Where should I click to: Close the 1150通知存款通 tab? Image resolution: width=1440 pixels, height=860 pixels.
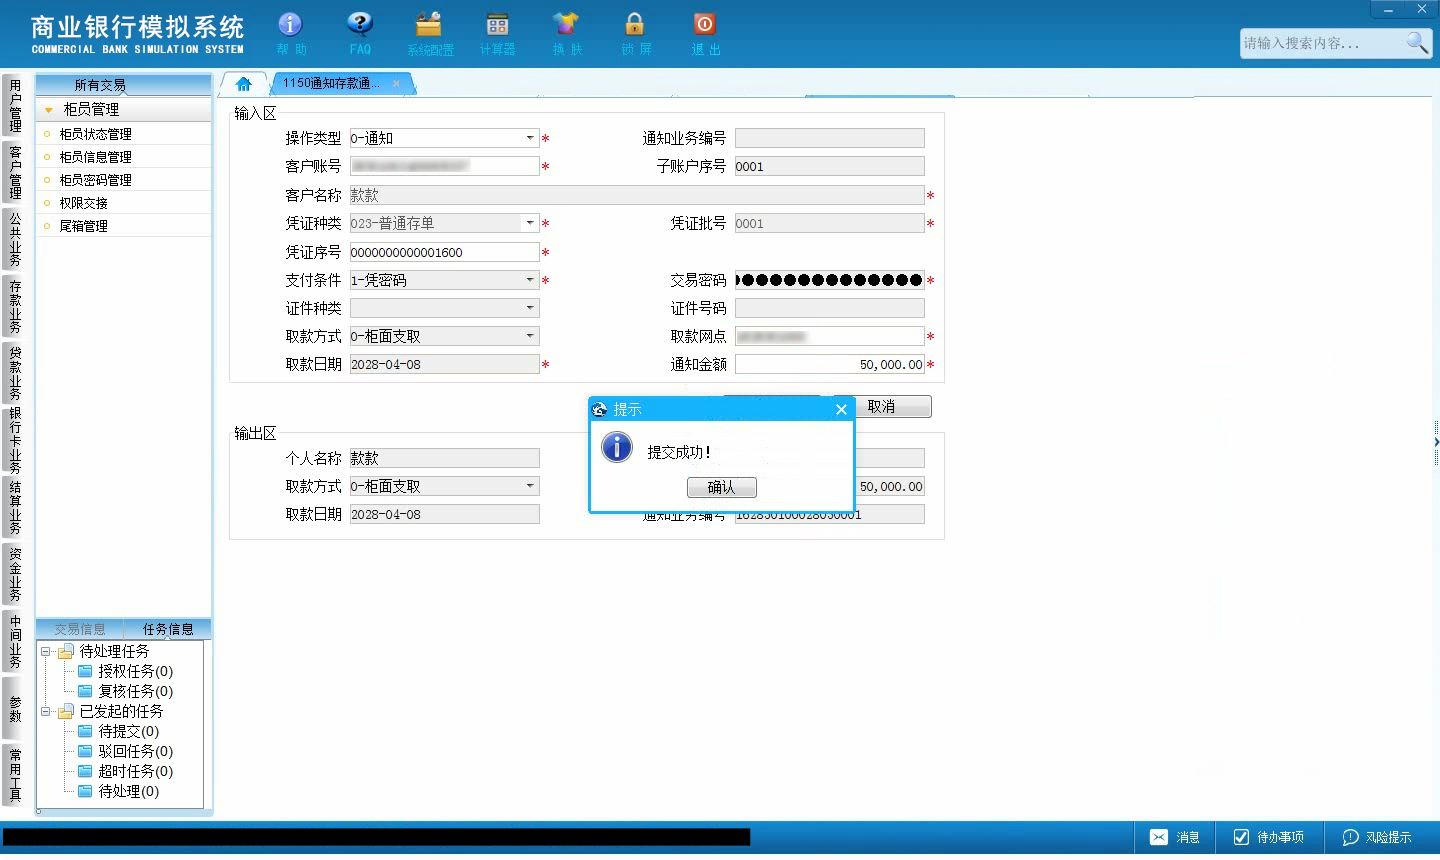click(396, 84)
